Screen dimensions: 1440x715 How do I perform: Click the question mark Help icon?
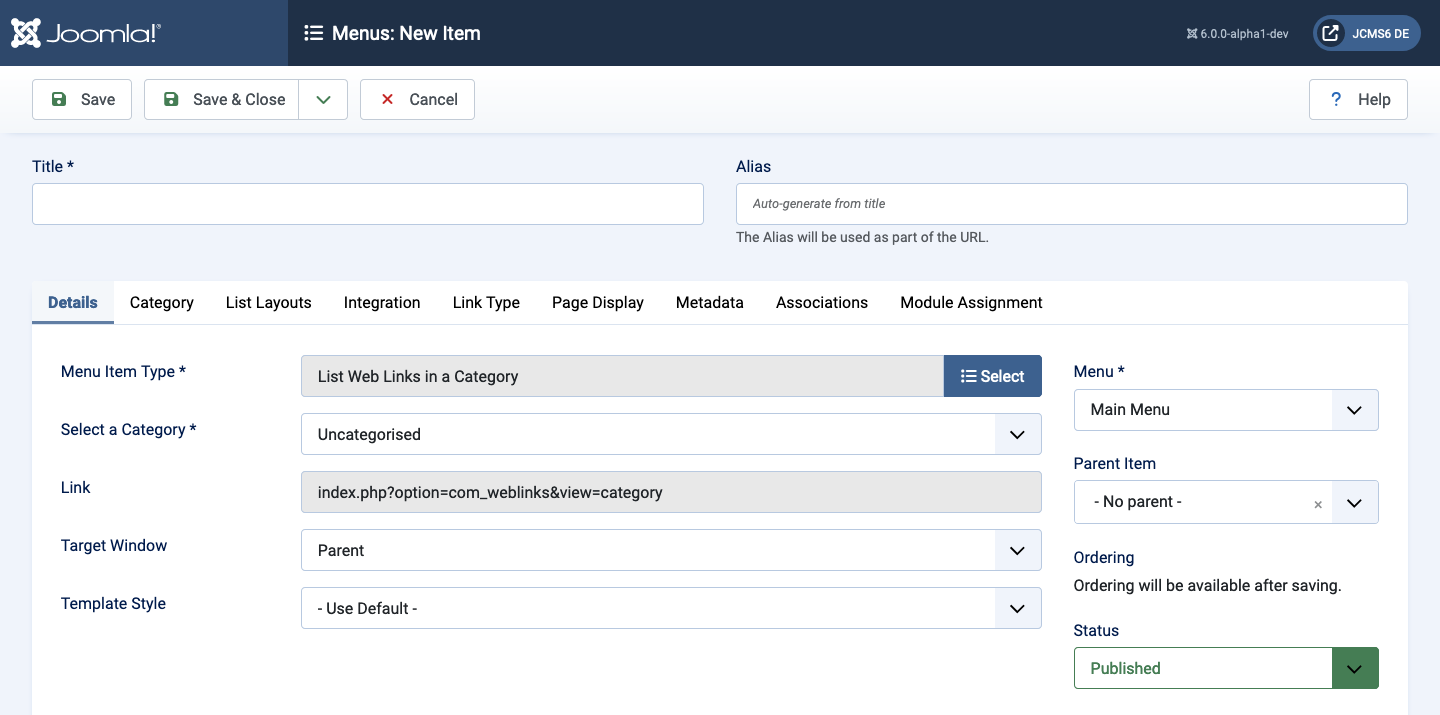coord(1335,99)
